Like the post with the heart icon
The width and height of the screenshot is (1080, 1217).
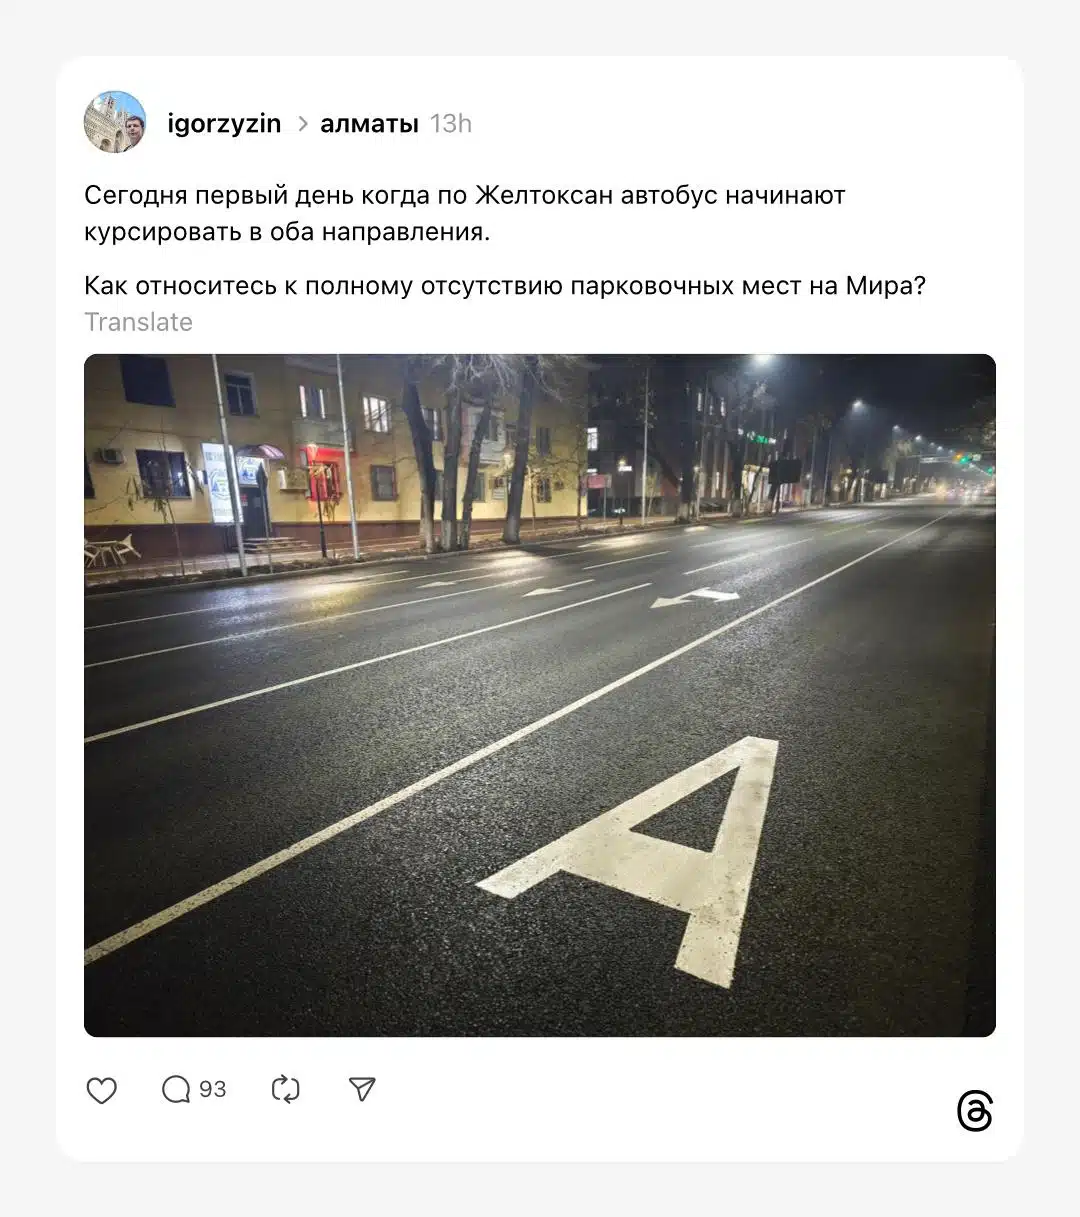pyautogui.click(x=101, y=1089)
